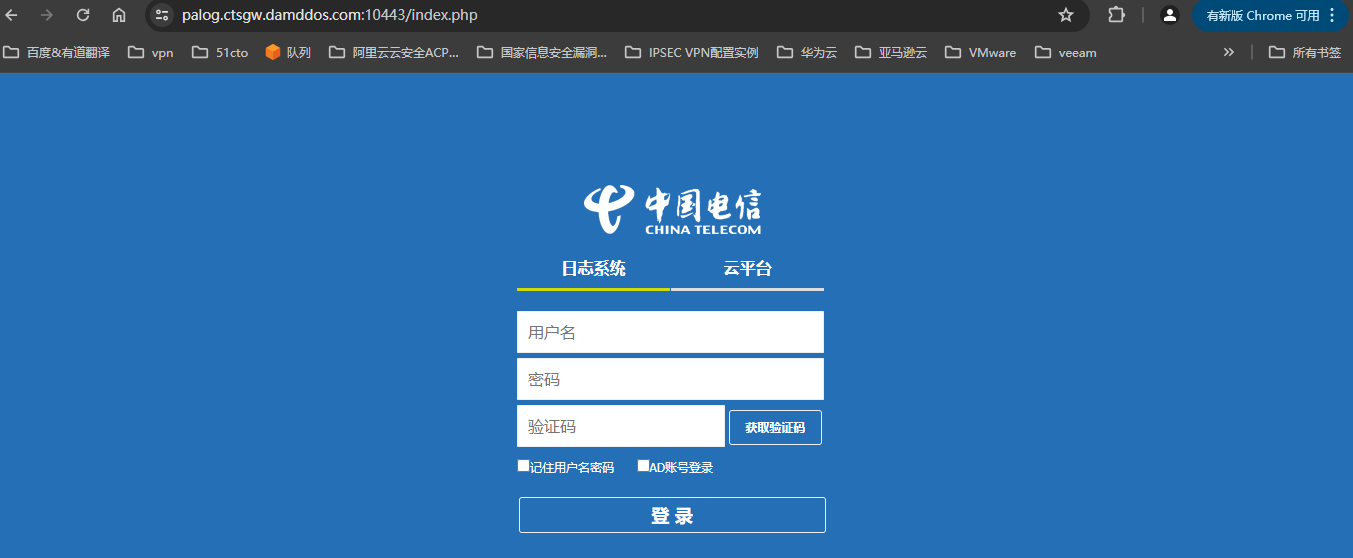This screenshot has height=558, width=1353.
Task: Open the 百度&有道翻译 bookmark folder
Action: coord(56,52)
